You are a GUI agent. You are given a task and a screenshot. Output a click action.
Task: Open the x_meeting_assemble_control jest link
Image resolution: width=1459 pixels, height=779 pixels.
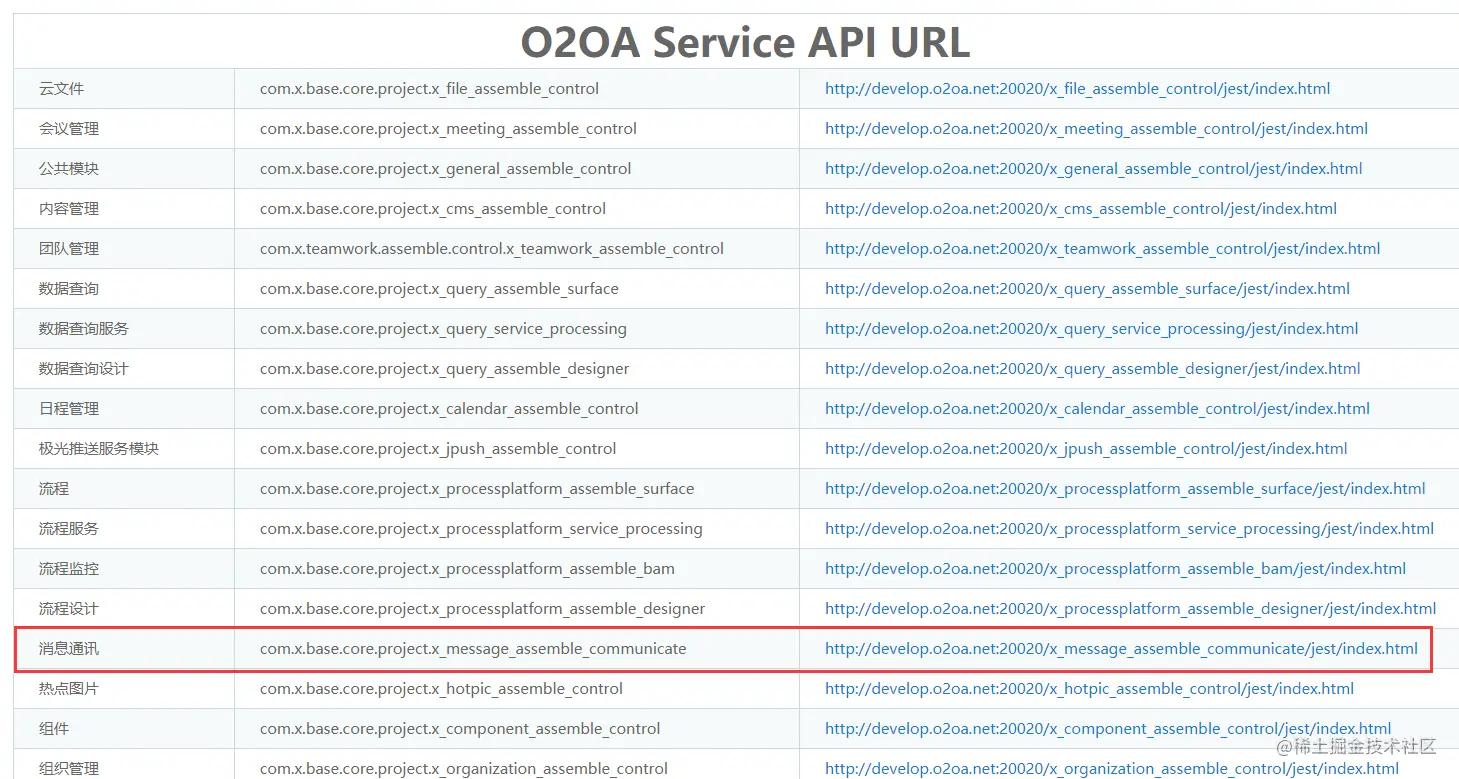(x=1096, y=129)
